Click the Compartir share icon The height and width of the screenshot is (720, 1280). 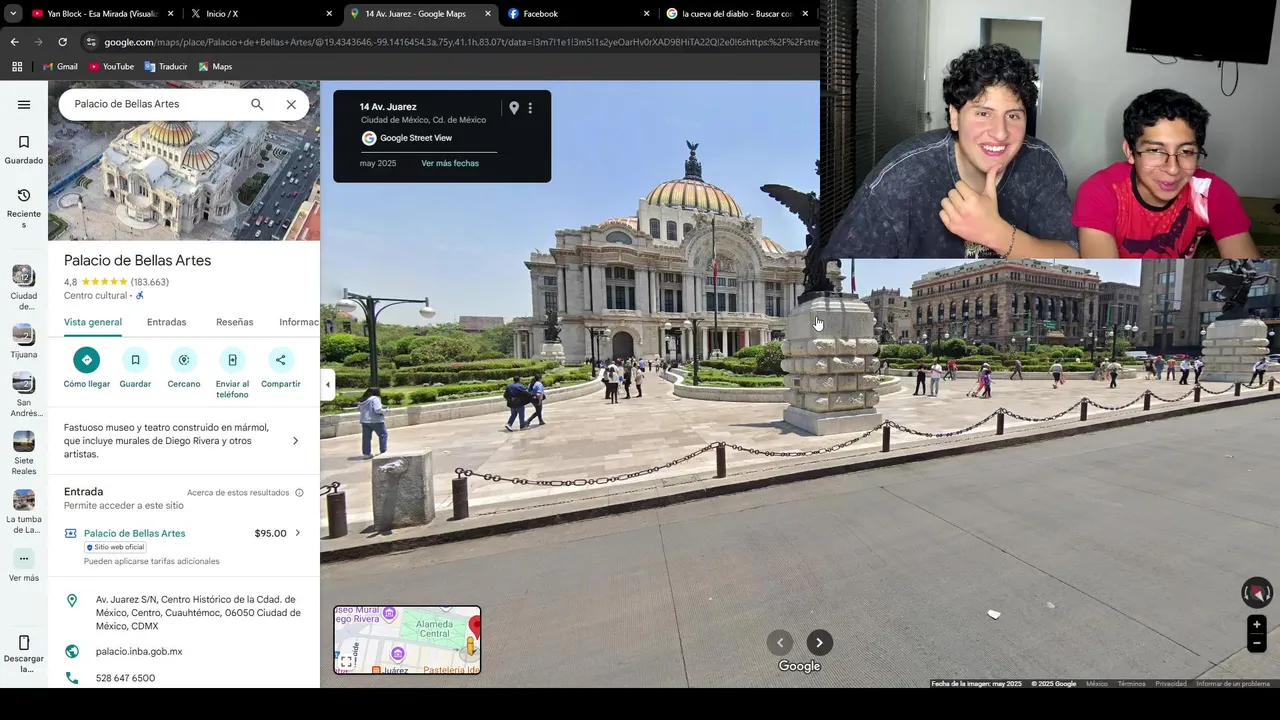(281, 360)
